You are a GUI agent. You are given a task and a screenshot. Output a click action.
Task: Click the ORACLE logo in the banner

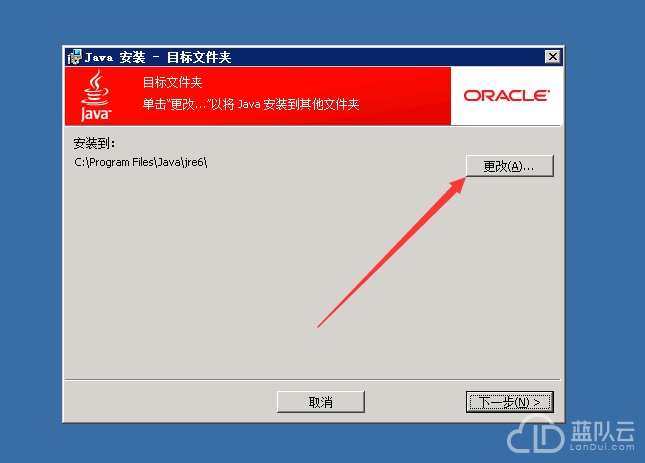click(x=507, y=96)
